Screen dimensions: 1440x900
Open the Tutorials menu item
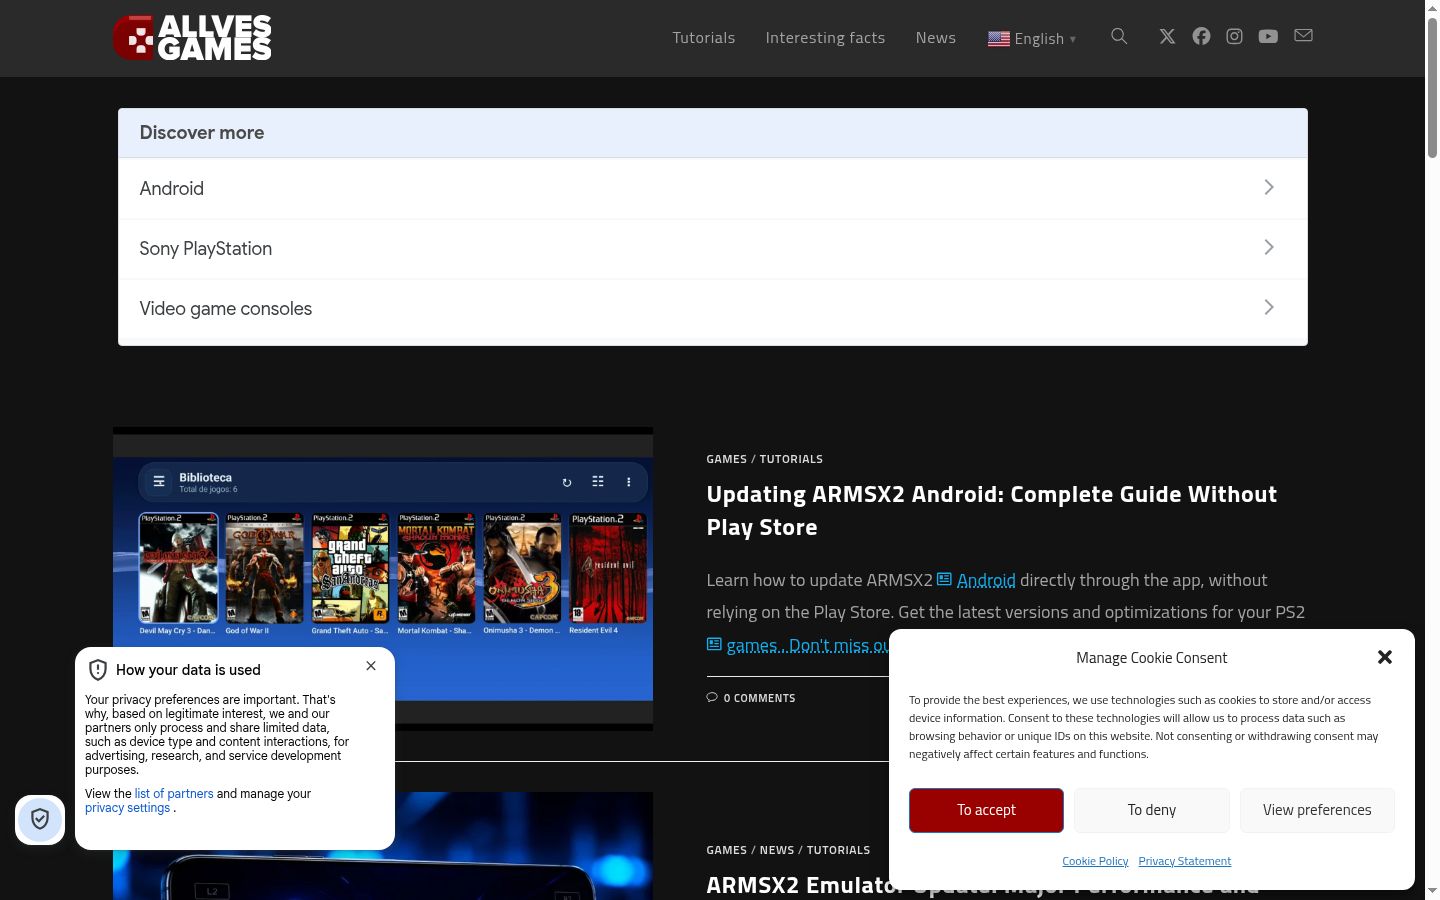coord(704,38)
